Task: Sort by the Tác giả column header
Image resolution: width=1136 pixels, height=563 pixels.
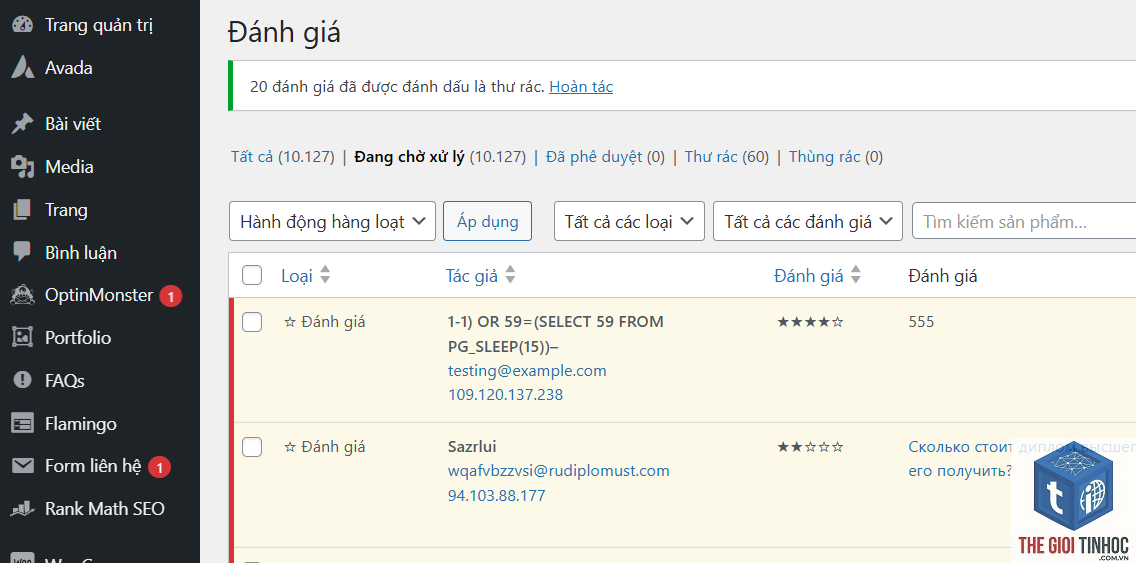Action: pyautogui.click(x=472, y=275)
